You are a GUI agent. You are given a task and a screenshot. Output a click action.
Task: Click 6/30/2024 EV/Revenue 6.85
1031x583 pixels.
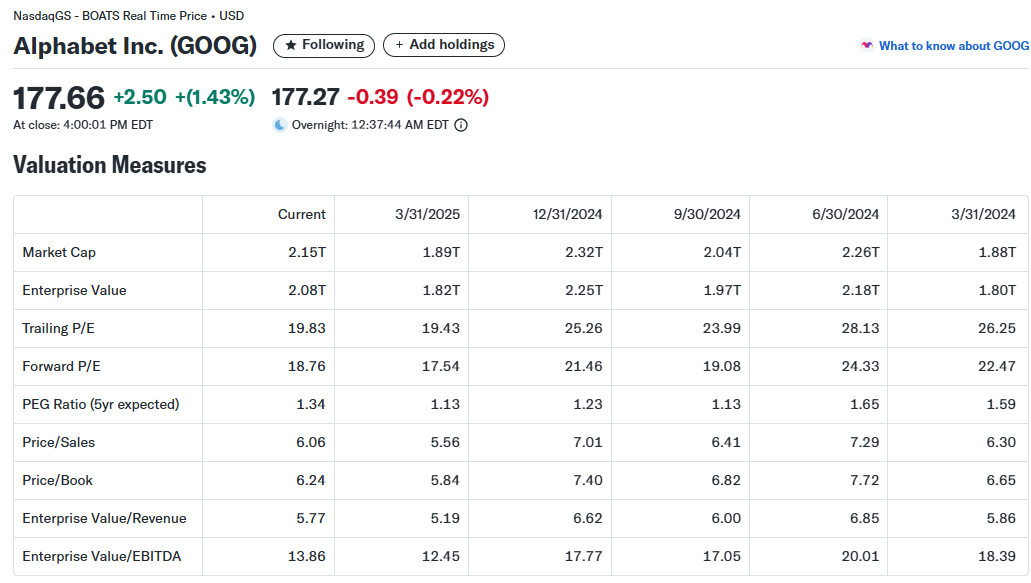click(x=865, y=519)
